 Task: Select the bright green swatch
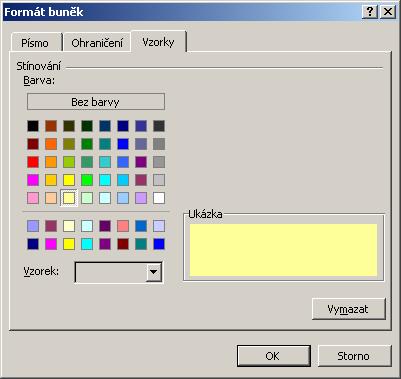pyautogui.click(x=87, y=180)
